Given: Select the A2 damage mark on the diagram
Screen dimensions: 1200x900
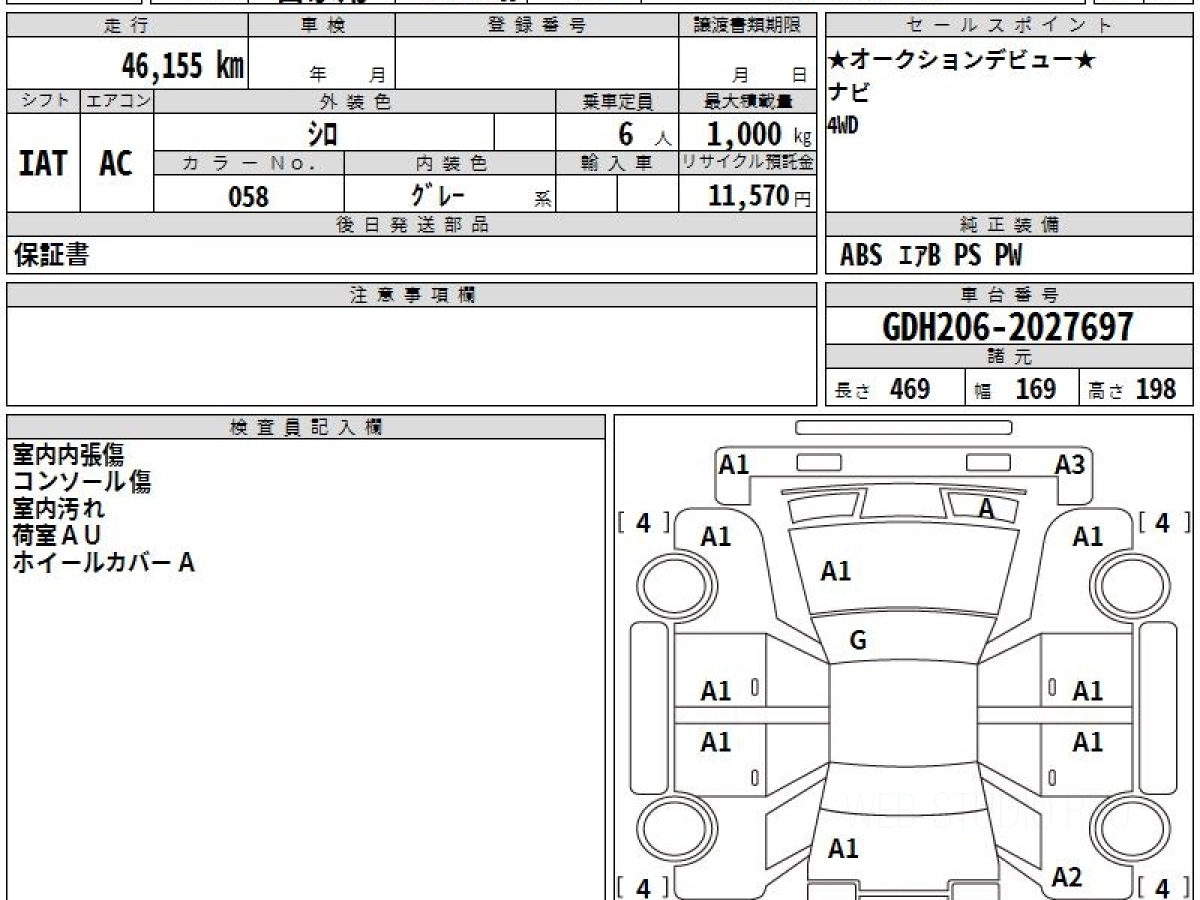Looking at the screenshot, I should click(x=1067, y=878).
